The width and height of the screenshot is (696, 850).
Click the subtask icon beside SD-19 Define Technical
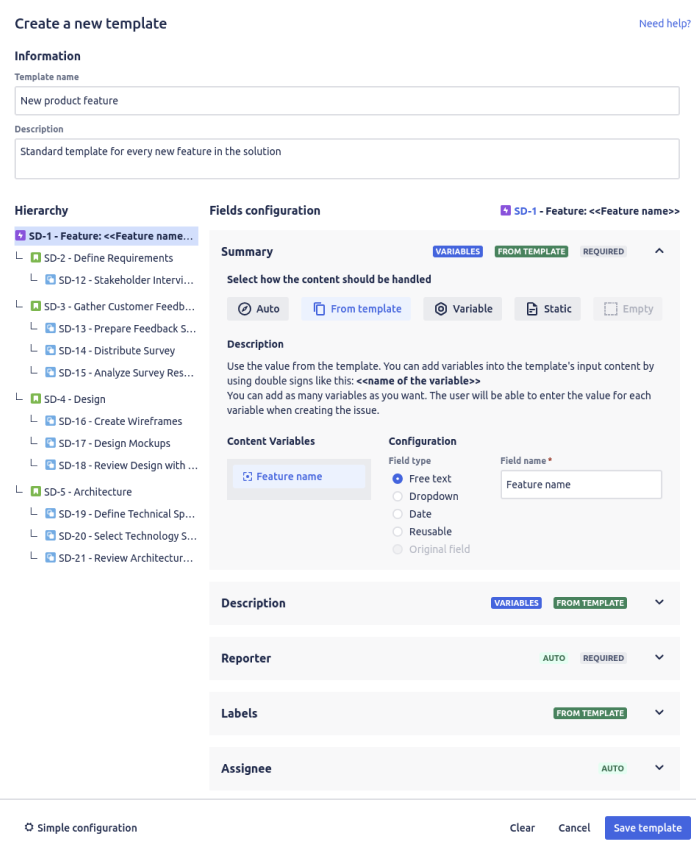[50, 514]
